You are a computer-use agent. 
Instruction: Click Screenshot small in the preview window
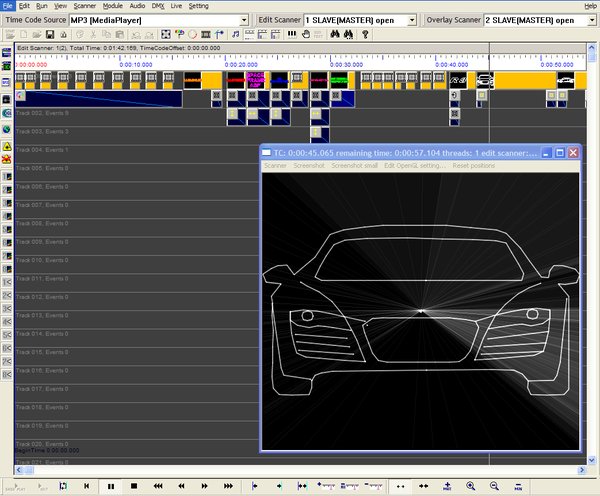pyautogui.click(x=354, y=165)
